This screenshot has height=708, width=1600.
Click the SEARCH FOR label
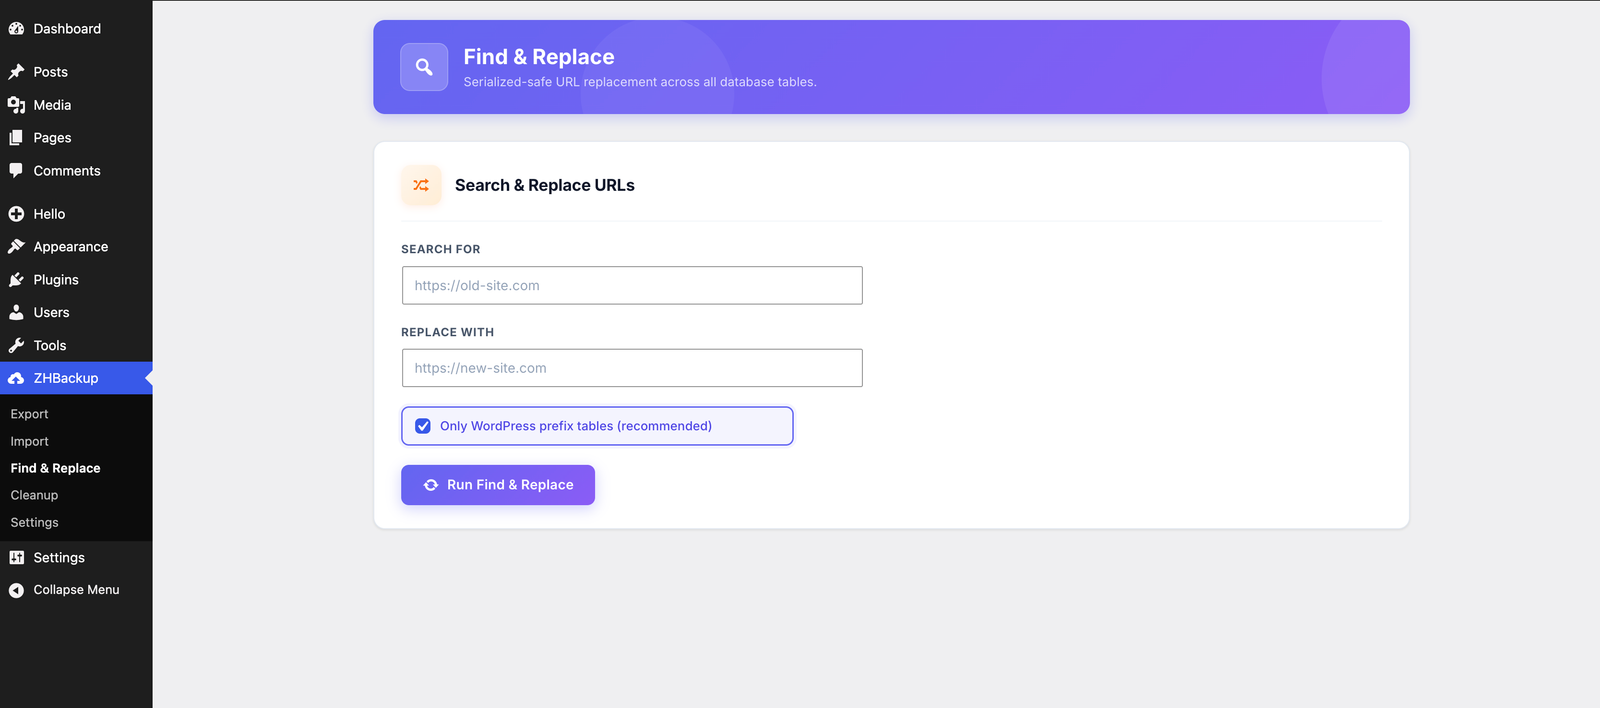click(441, 249)
